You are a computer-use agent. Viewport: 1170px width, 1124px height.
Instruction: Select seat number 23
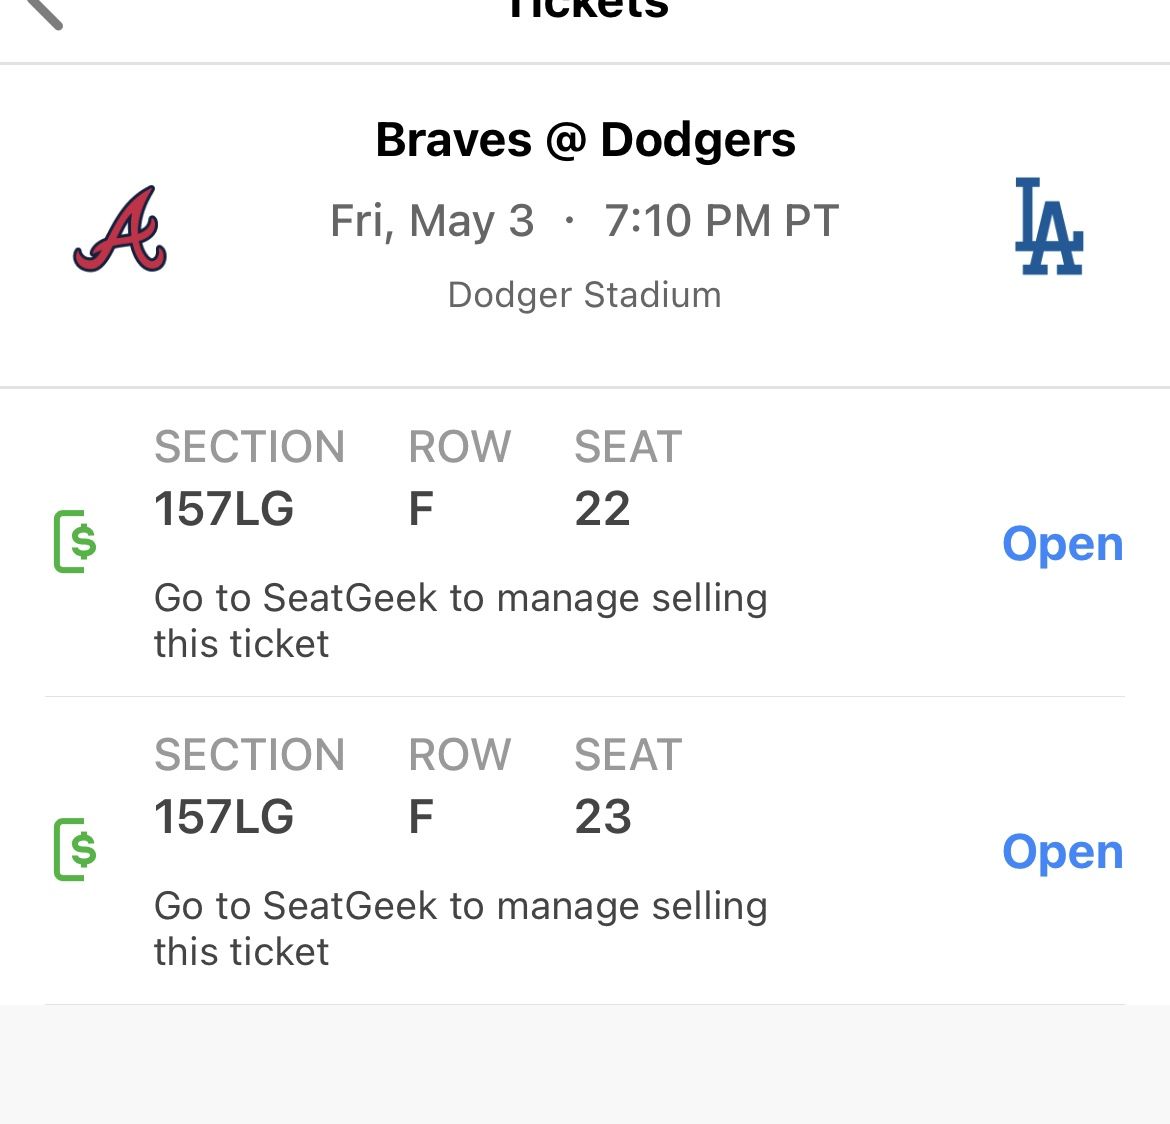coord(602,817)
